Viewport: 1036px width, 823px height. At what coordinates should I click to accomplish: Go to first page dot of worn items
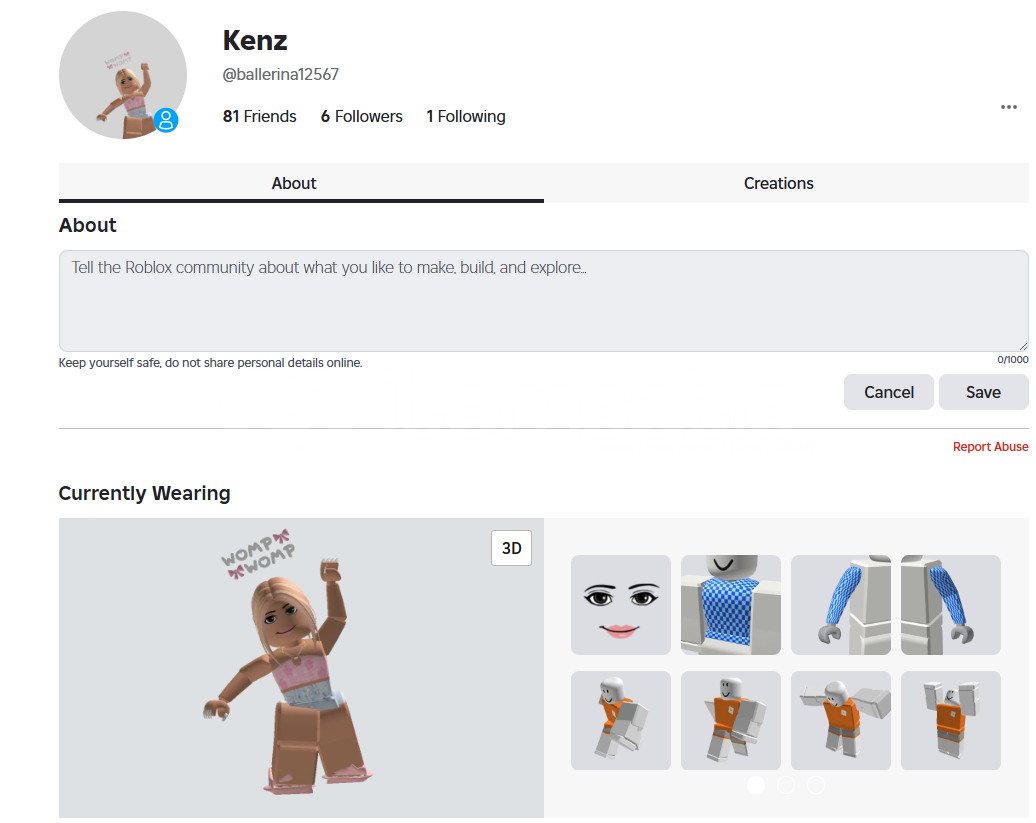coord(756,785)
